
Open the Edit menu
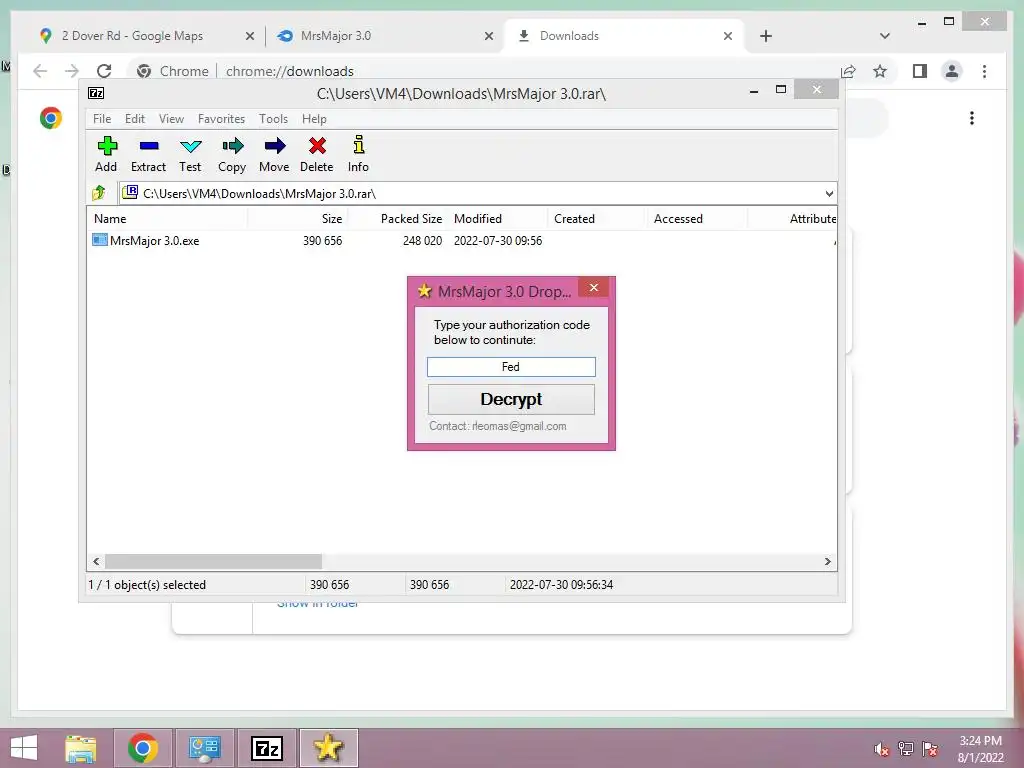[x=135, y=119]
